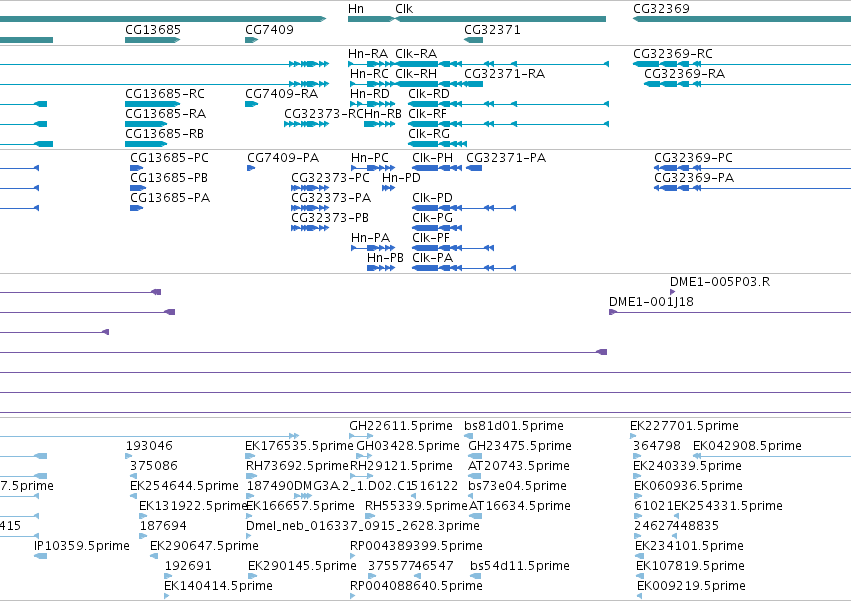This screenshot has height=601, width=851.
Task: Select transcript Hn-RD
Action: (373, 104)
